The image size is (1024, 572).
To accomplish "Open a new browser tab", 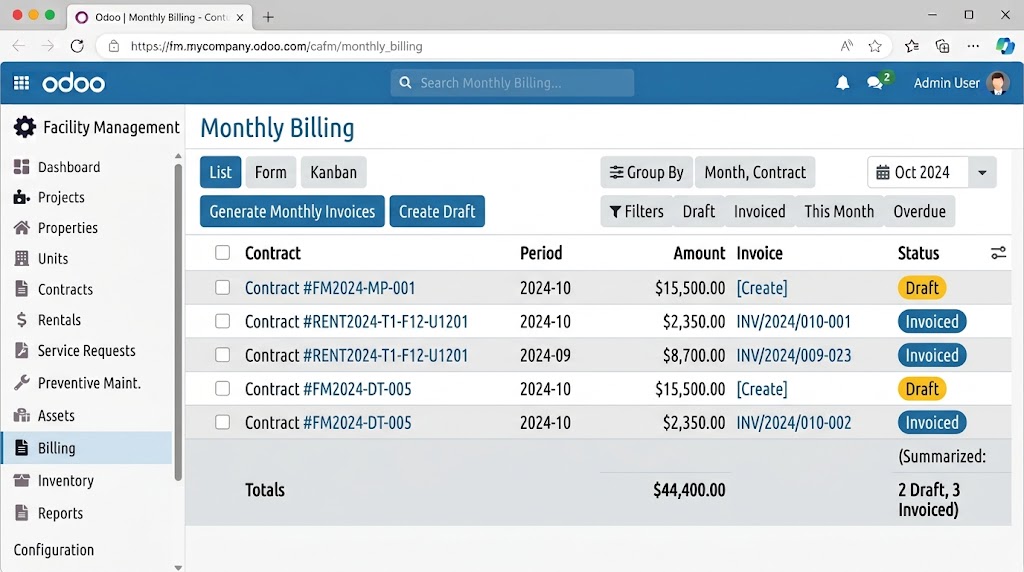I will [x=268, y=17].
